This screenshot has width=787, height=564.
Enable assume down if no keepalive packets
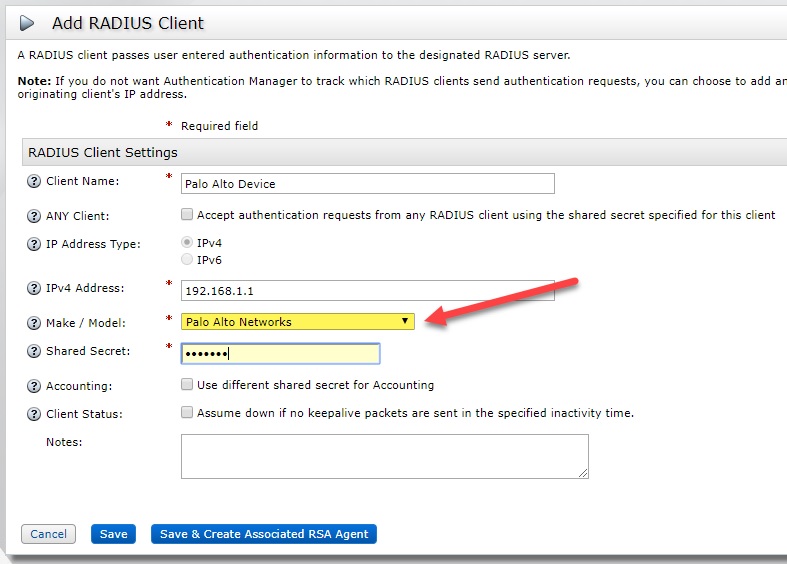[187, 413]
